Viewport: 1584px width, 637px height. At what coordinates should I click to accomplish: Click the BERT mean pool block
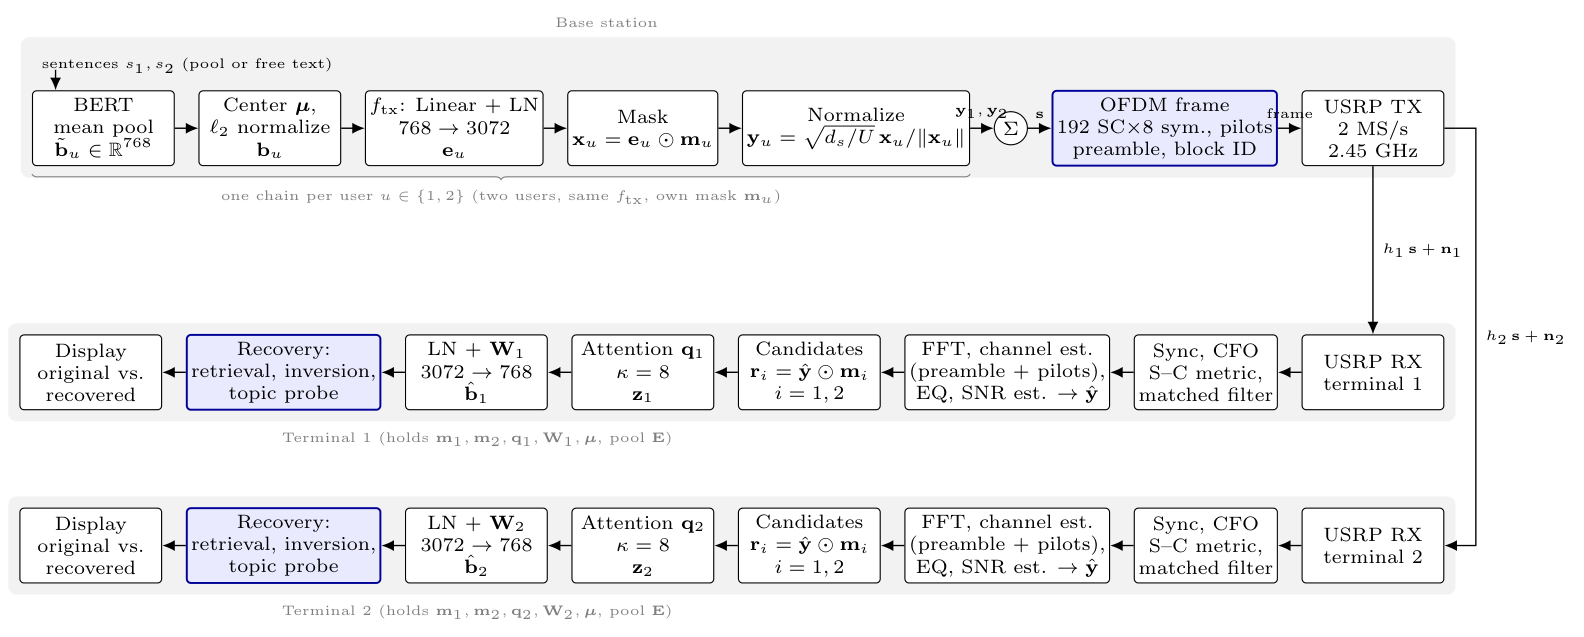pyautogui.click(x=103, y=128)
